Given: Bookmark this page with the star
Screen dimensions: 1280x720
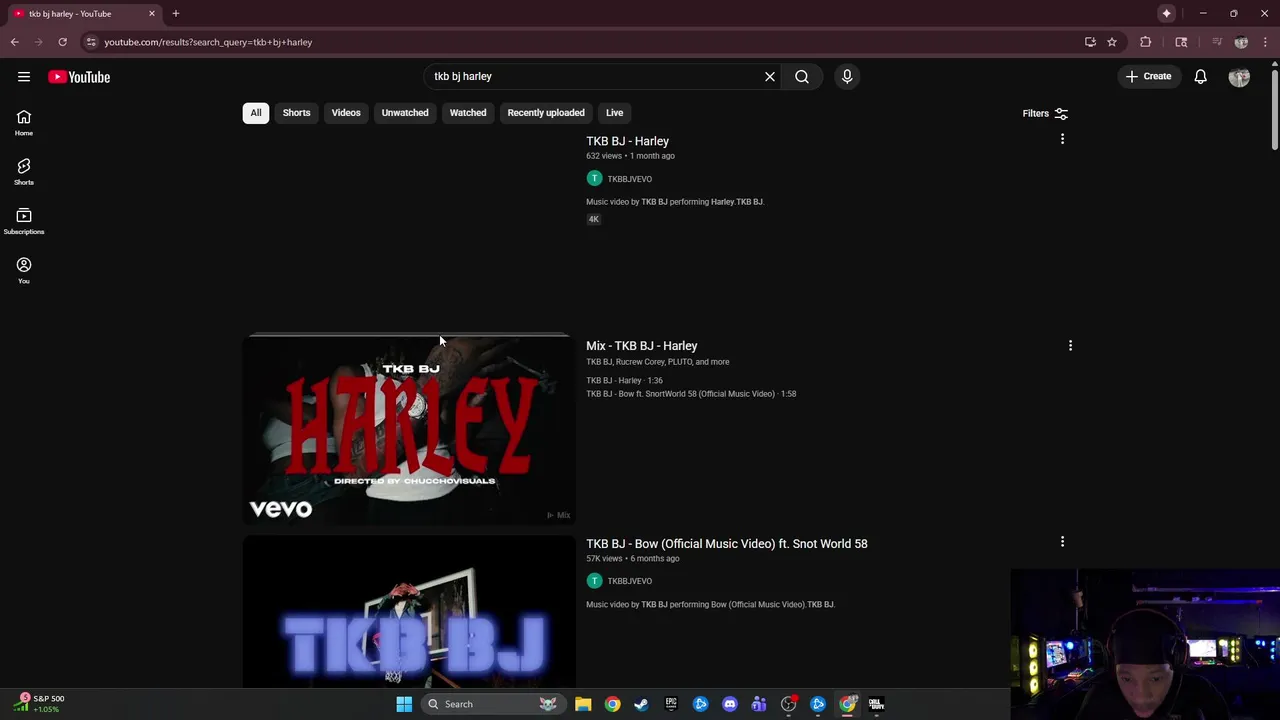Looking at the screenshot, I should point(1112,42).
